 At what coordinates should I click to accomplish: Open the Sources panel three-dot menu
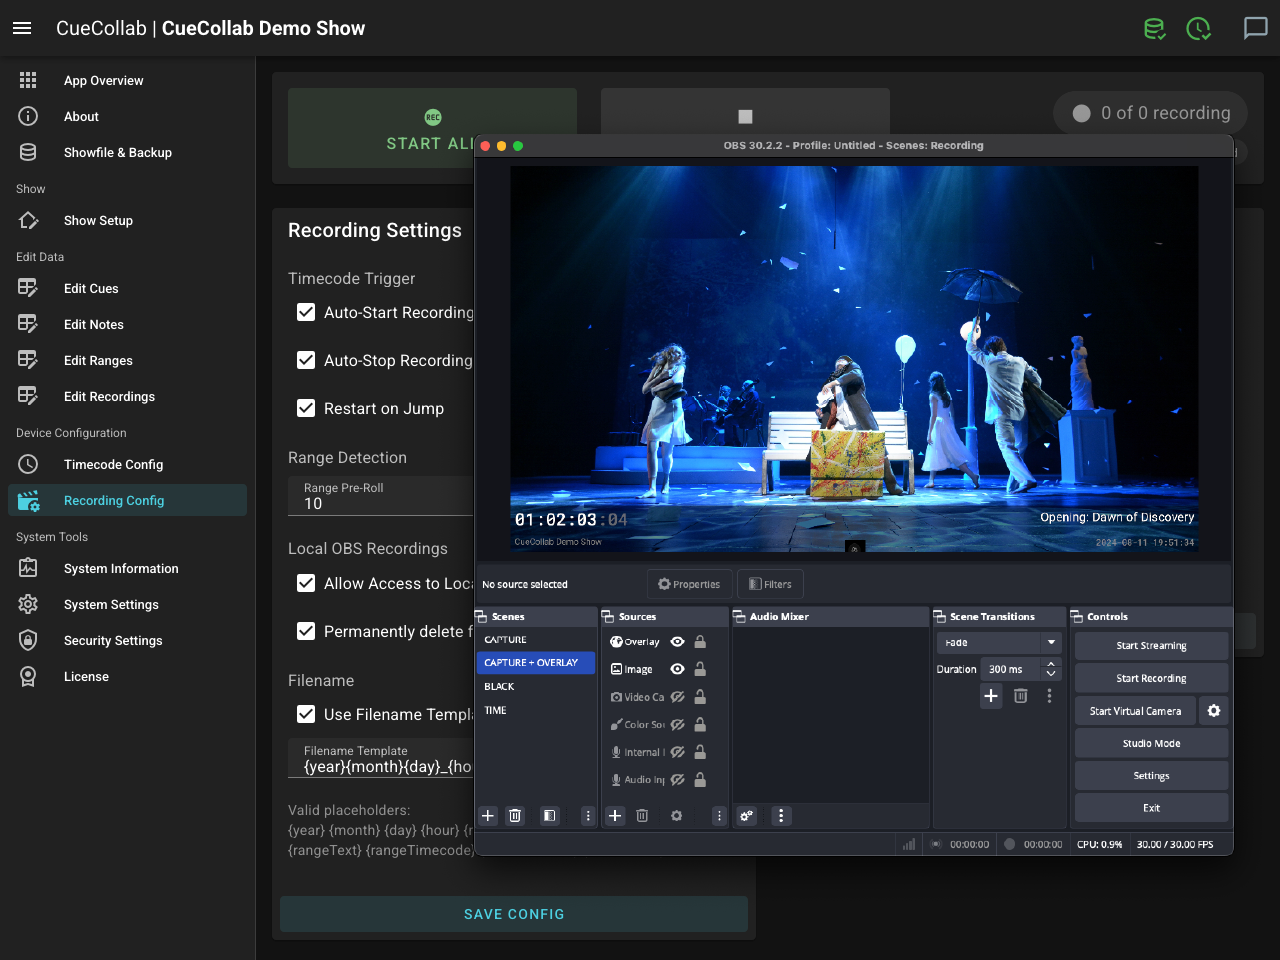718,816
